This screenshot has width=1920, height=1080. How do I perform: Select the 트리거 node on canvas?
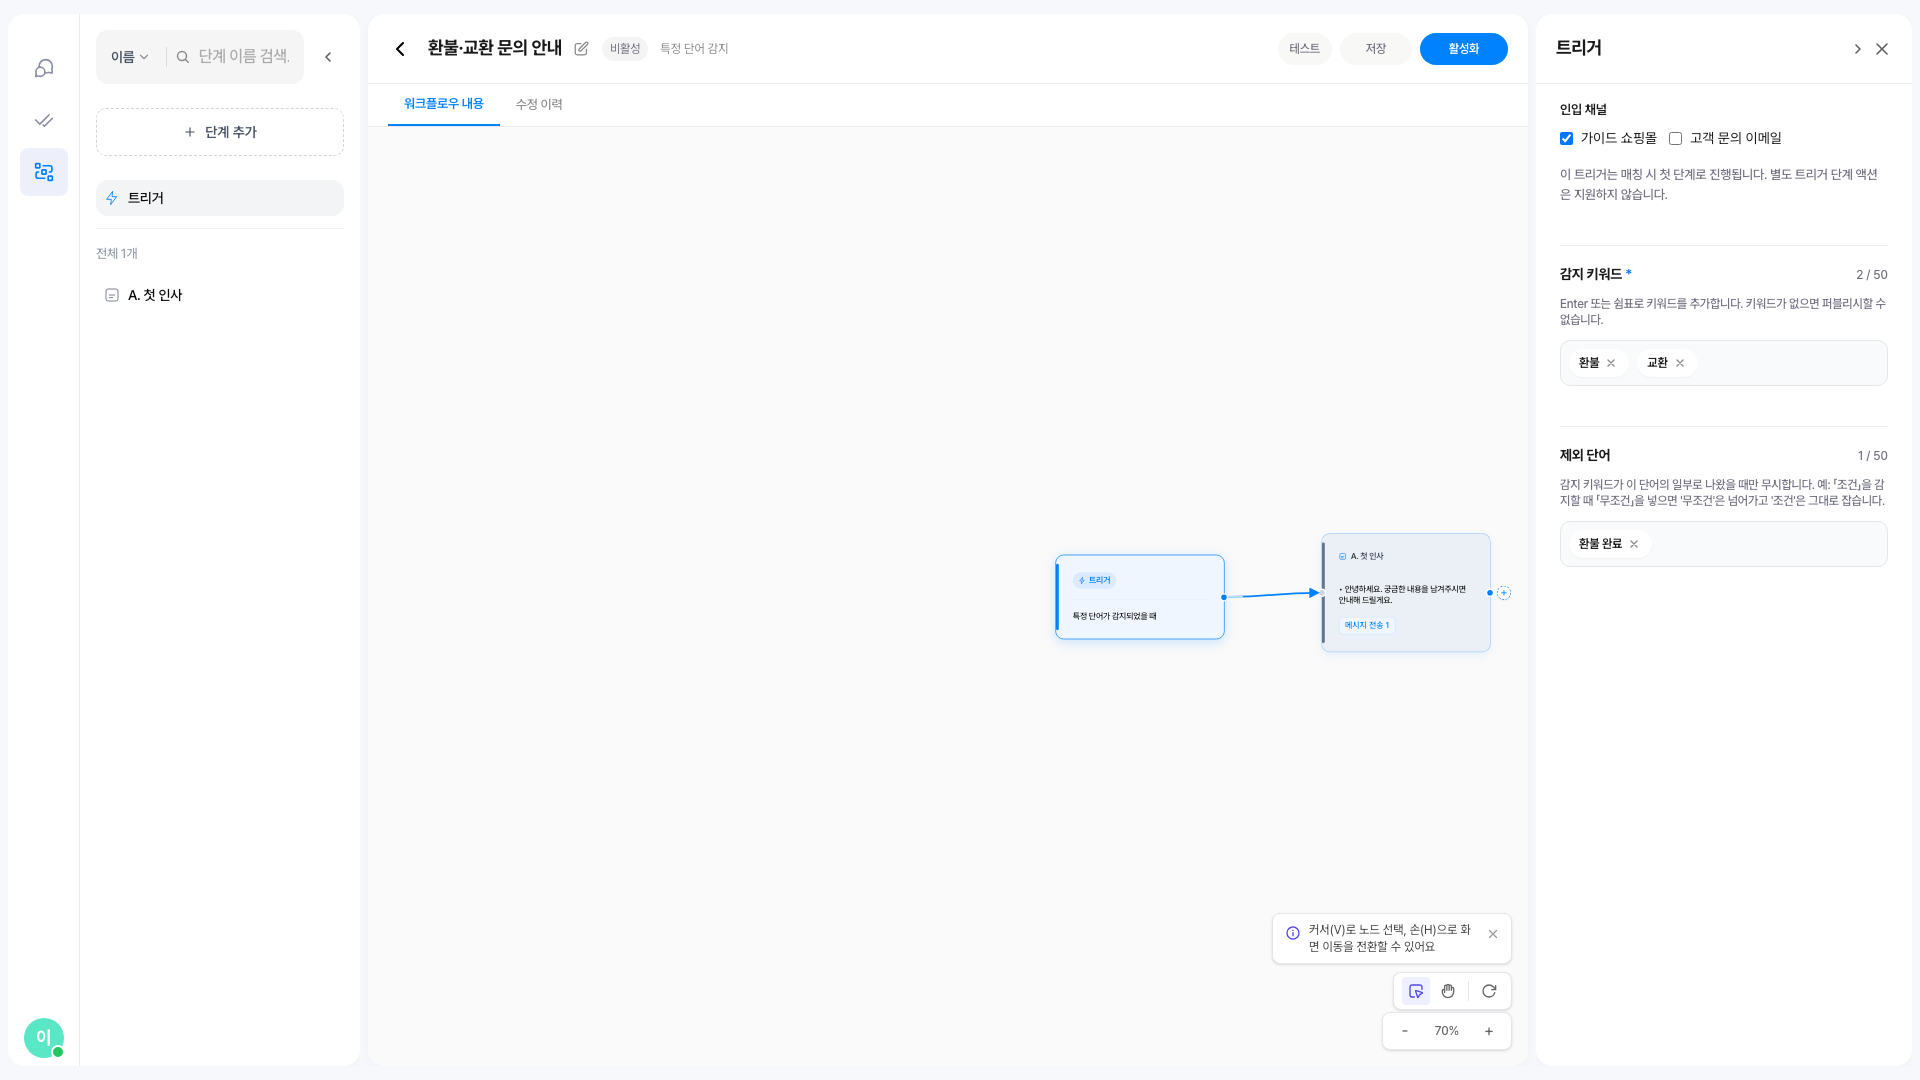pos(1140,597)
